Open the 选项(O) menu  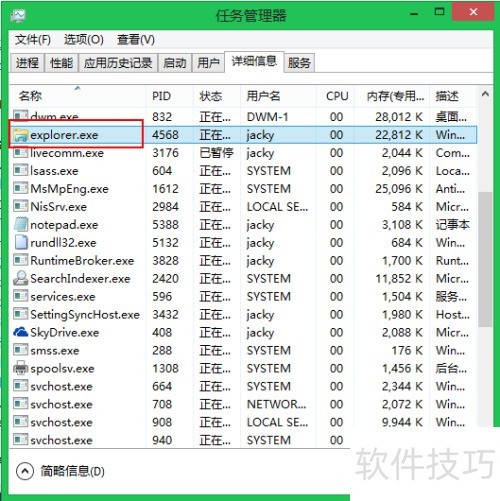coord(84,40)
